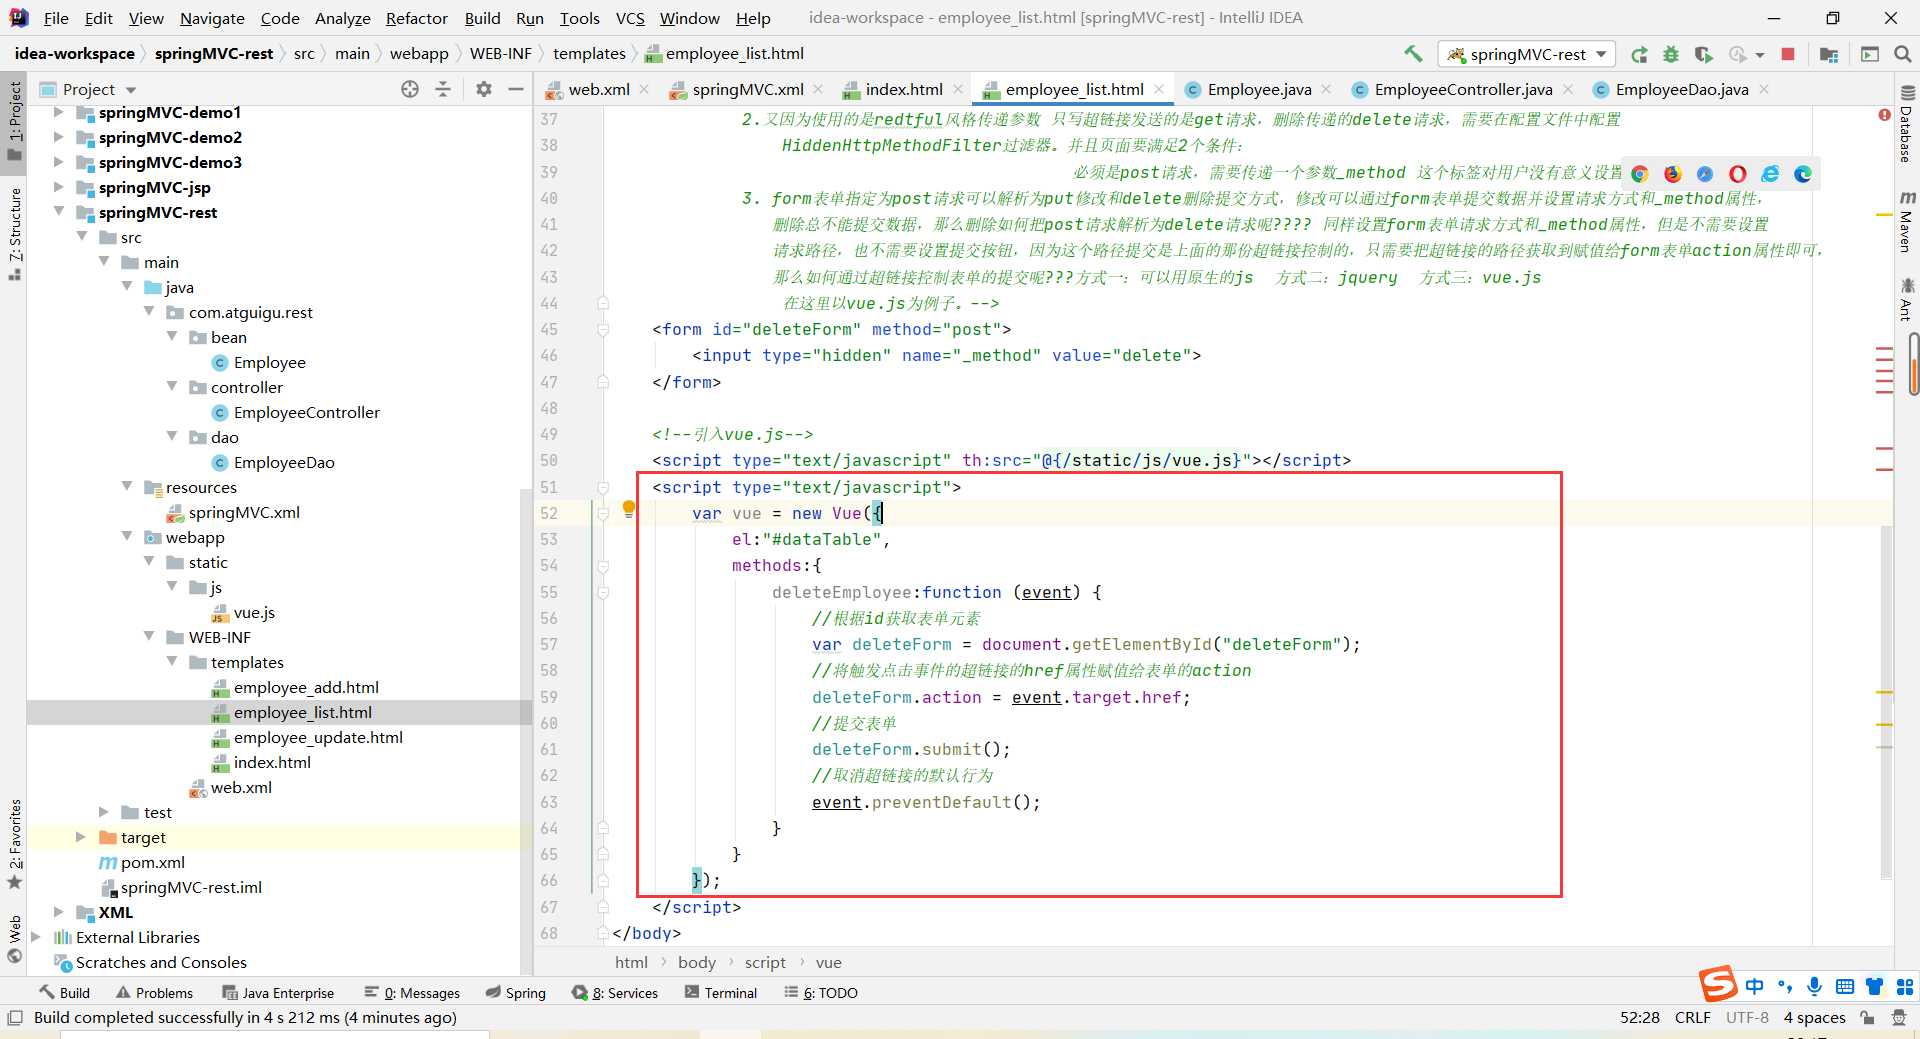The height and width of the screenshot is (1039, 1920).
Task: Click the intention lightbulb on line 52
Action: coord(629,509)
